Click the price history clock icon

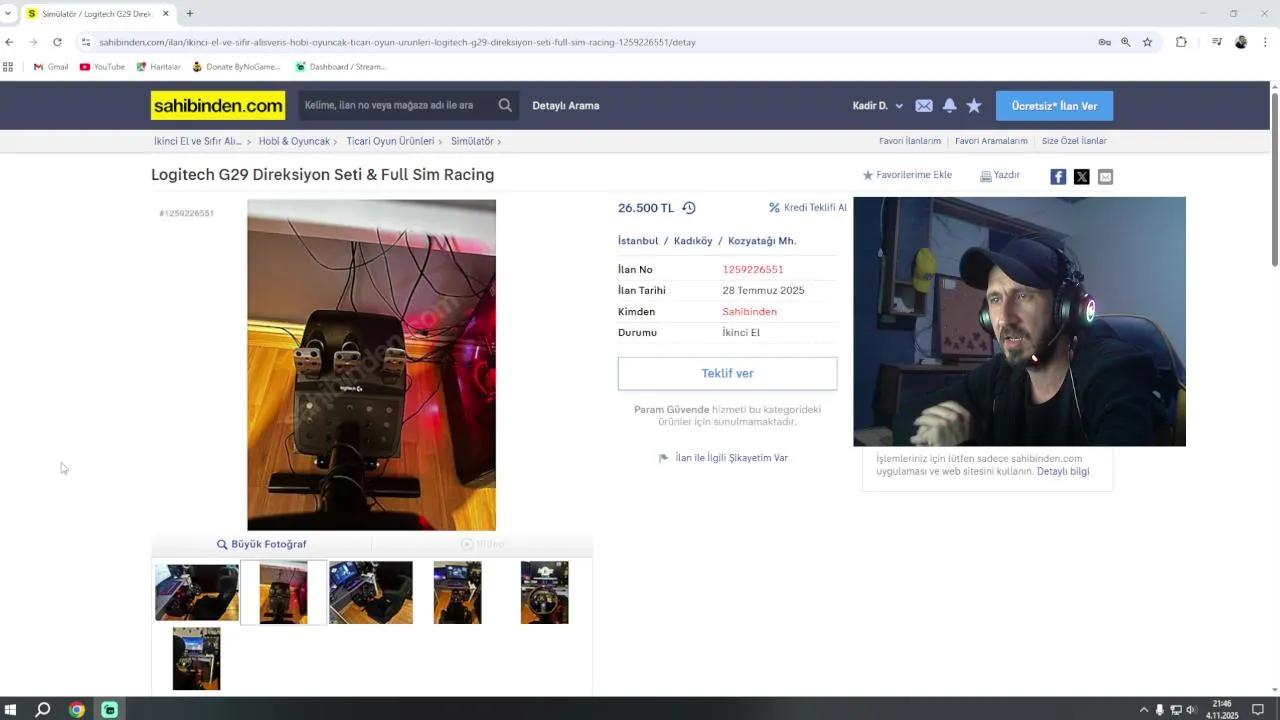click(689, 208)
